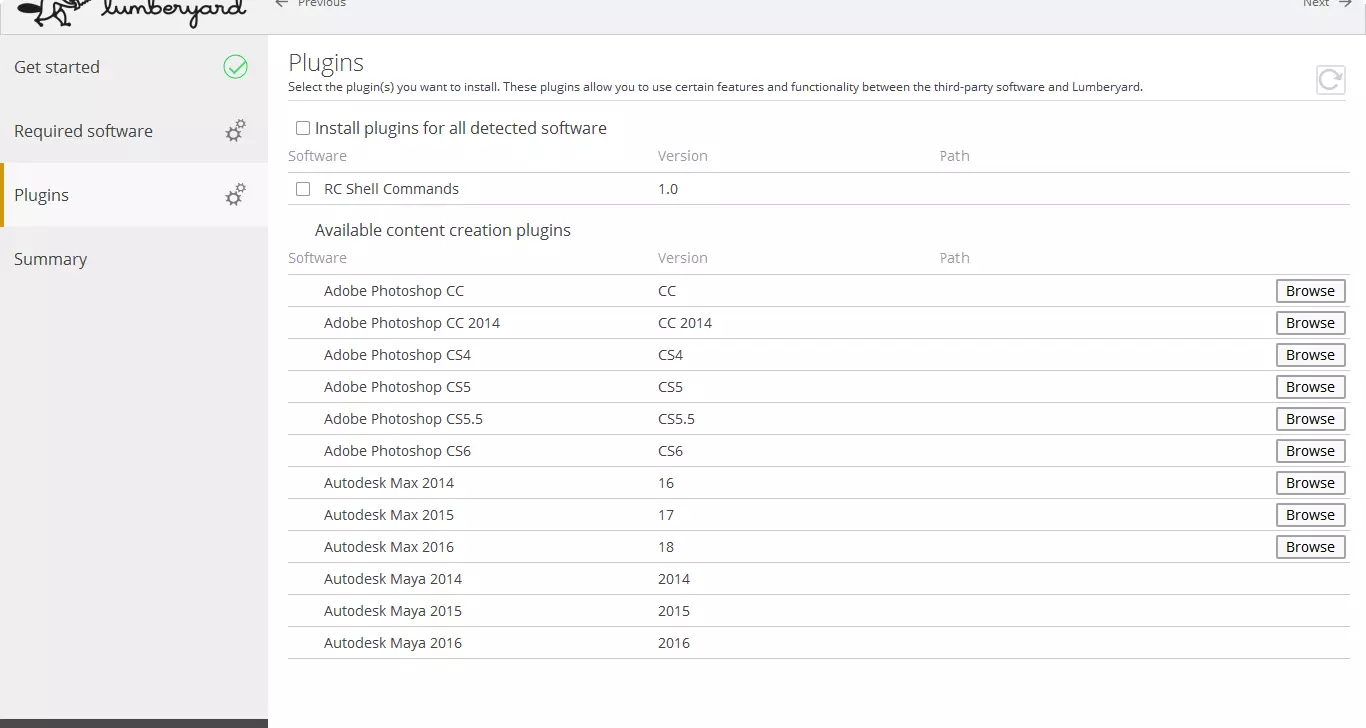Open the Summary step
The width and height of the screenshot is (1366, 728).
(x=50, y=259)
